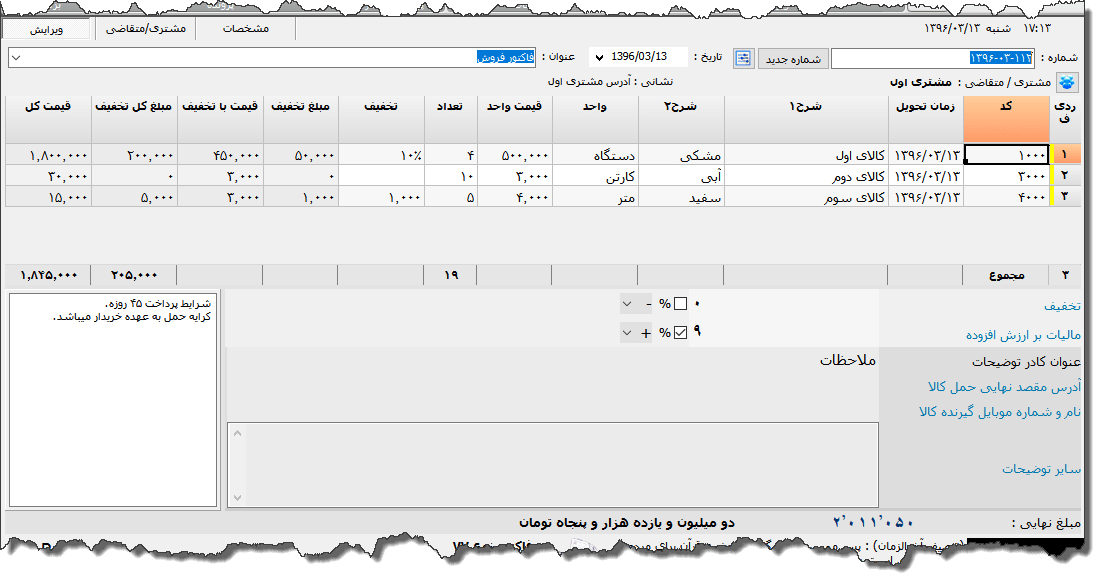Viewport: 1093px width, 573px height.
Task: Click the کد column header
Action: tap(1006, 120)
